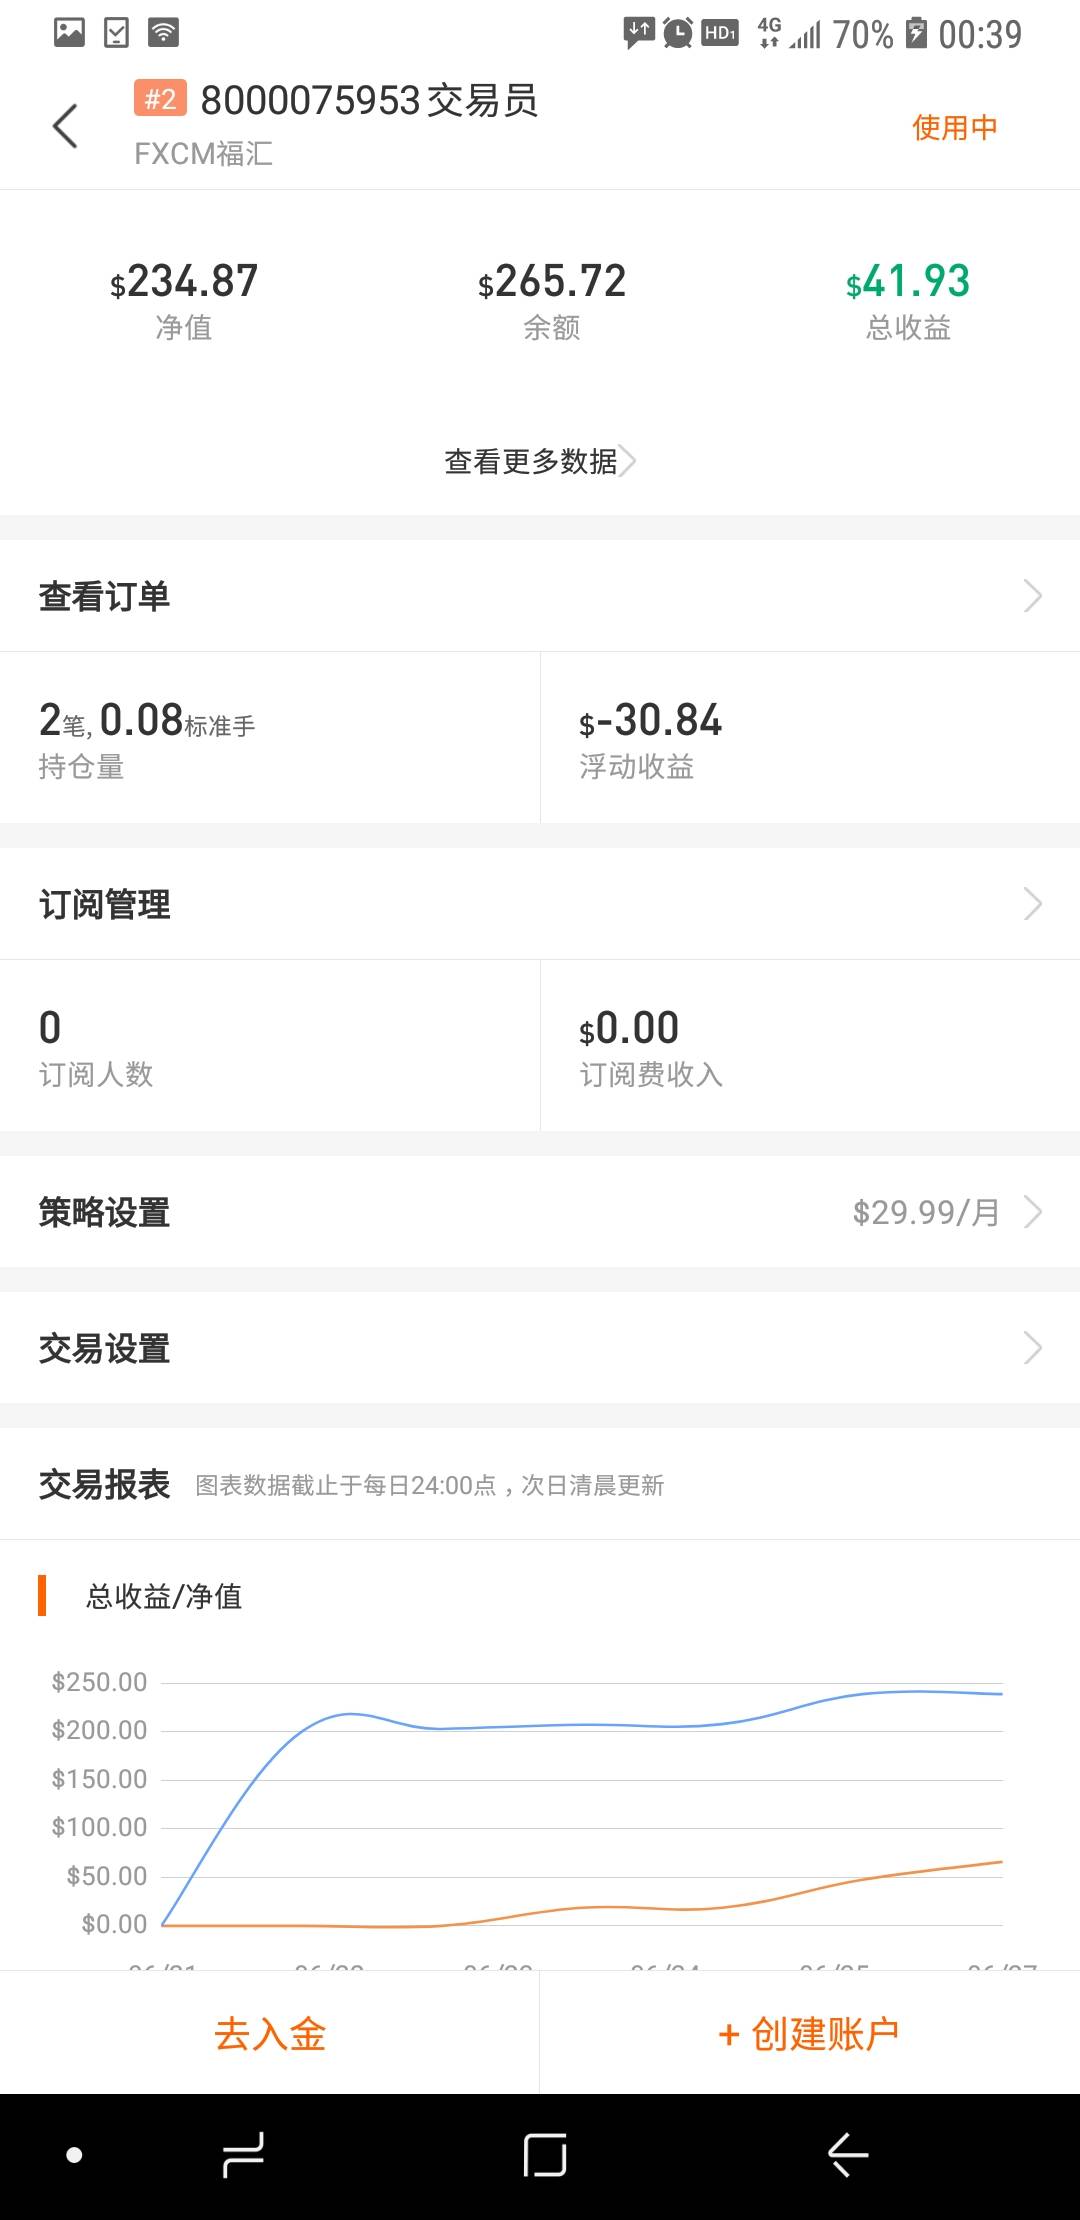Image resolution: width=1080 pixels, height=2220 pixels.
Task: Tap the back arrow icon
Action: click(65, 126)
